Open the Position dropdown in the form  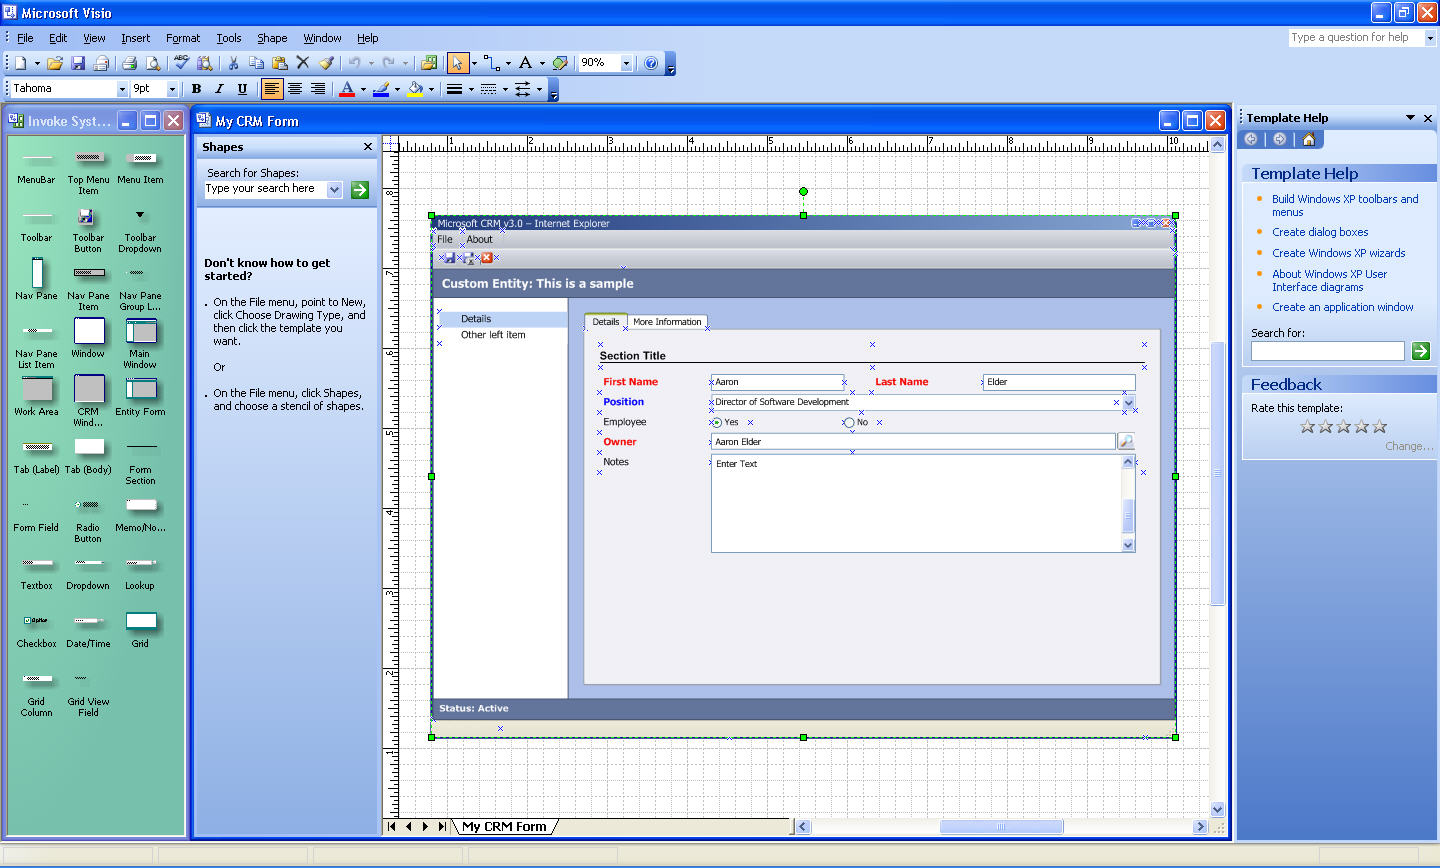[x=1128, y=402]
